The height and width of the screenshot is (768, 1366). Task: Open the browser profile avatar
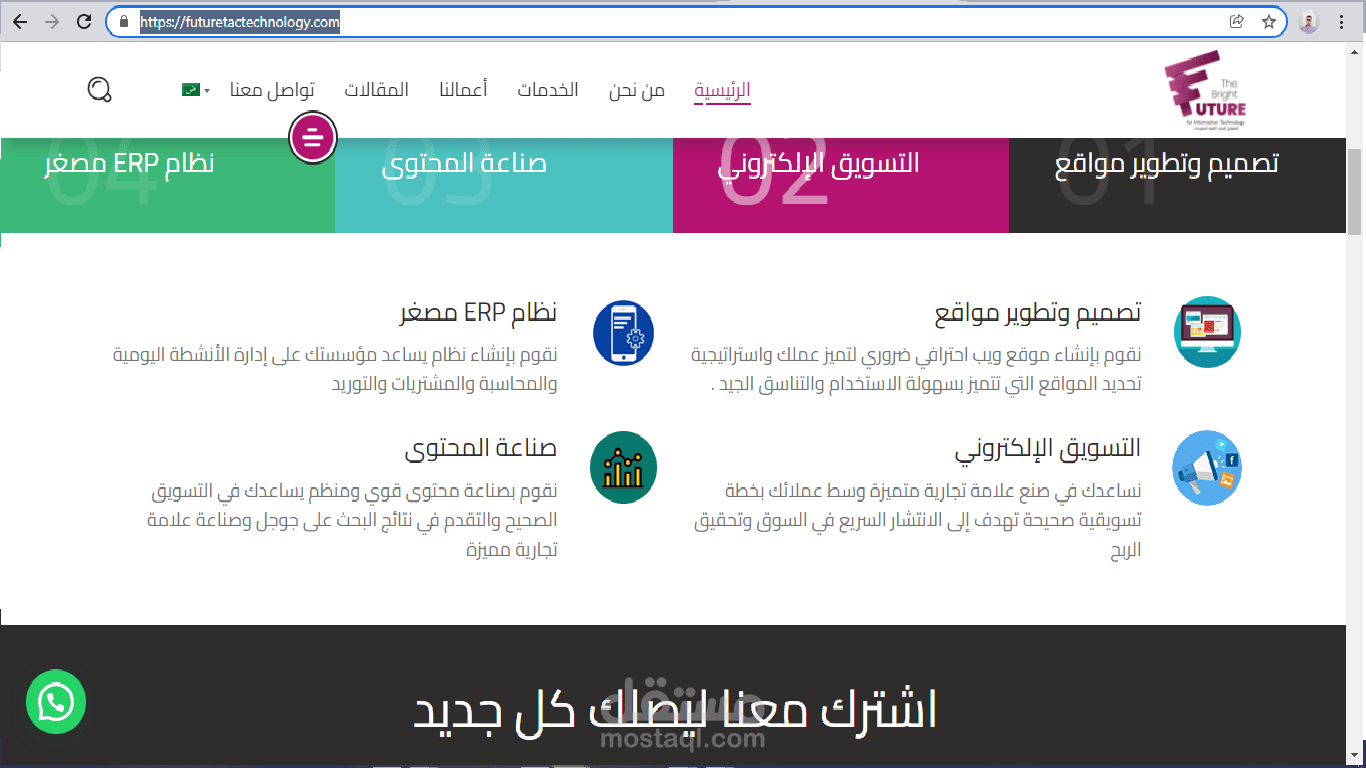pos(1309,21)
